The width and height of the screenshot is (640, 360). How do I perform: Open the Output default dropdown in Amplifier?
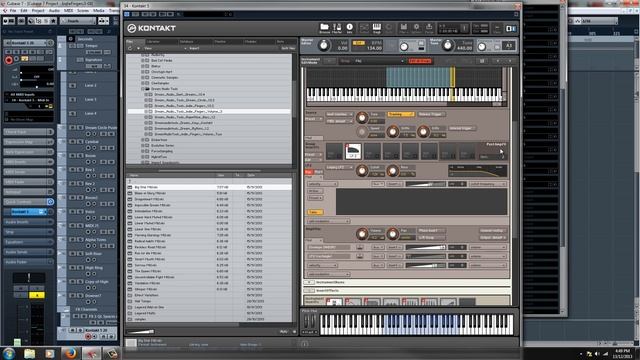pos(492,237)
